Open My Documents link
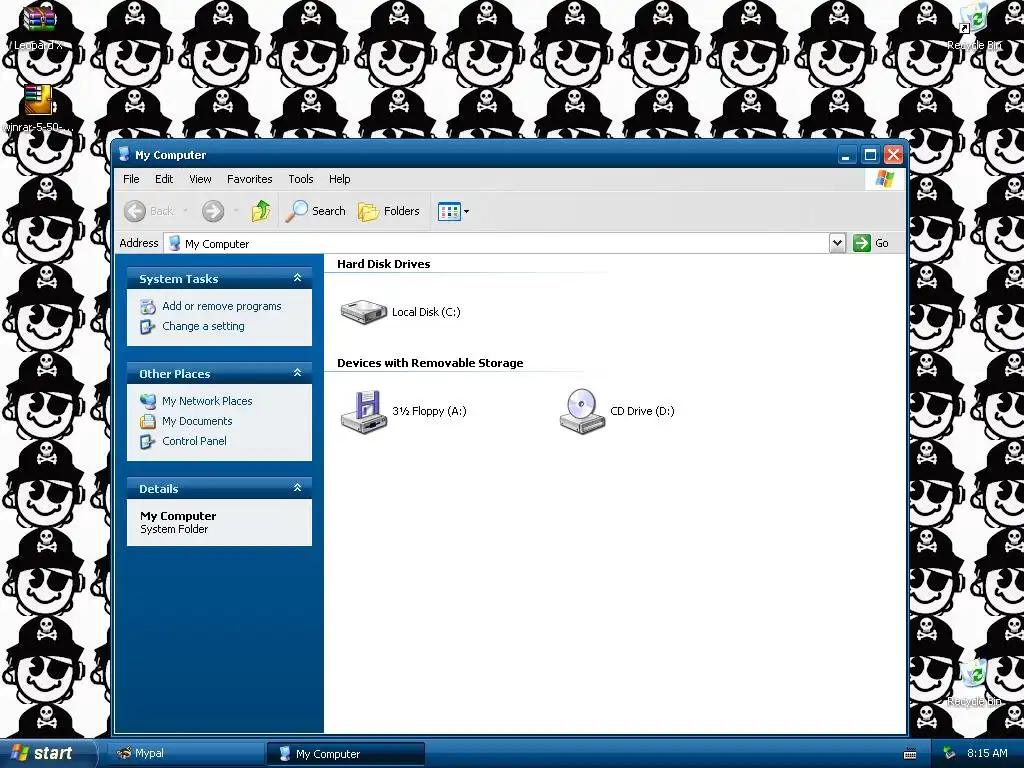 197,421
